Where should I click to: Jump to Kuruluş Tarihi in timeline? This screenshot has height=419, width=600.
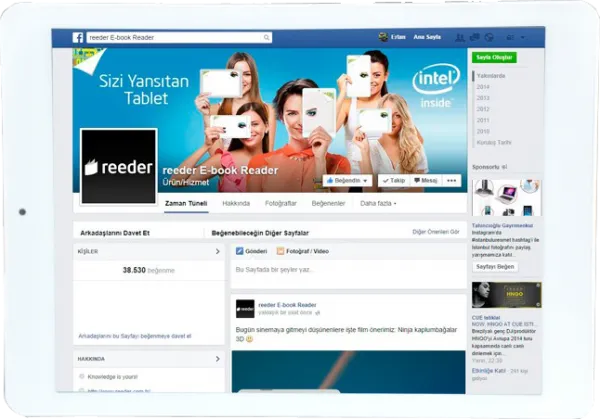494,142
